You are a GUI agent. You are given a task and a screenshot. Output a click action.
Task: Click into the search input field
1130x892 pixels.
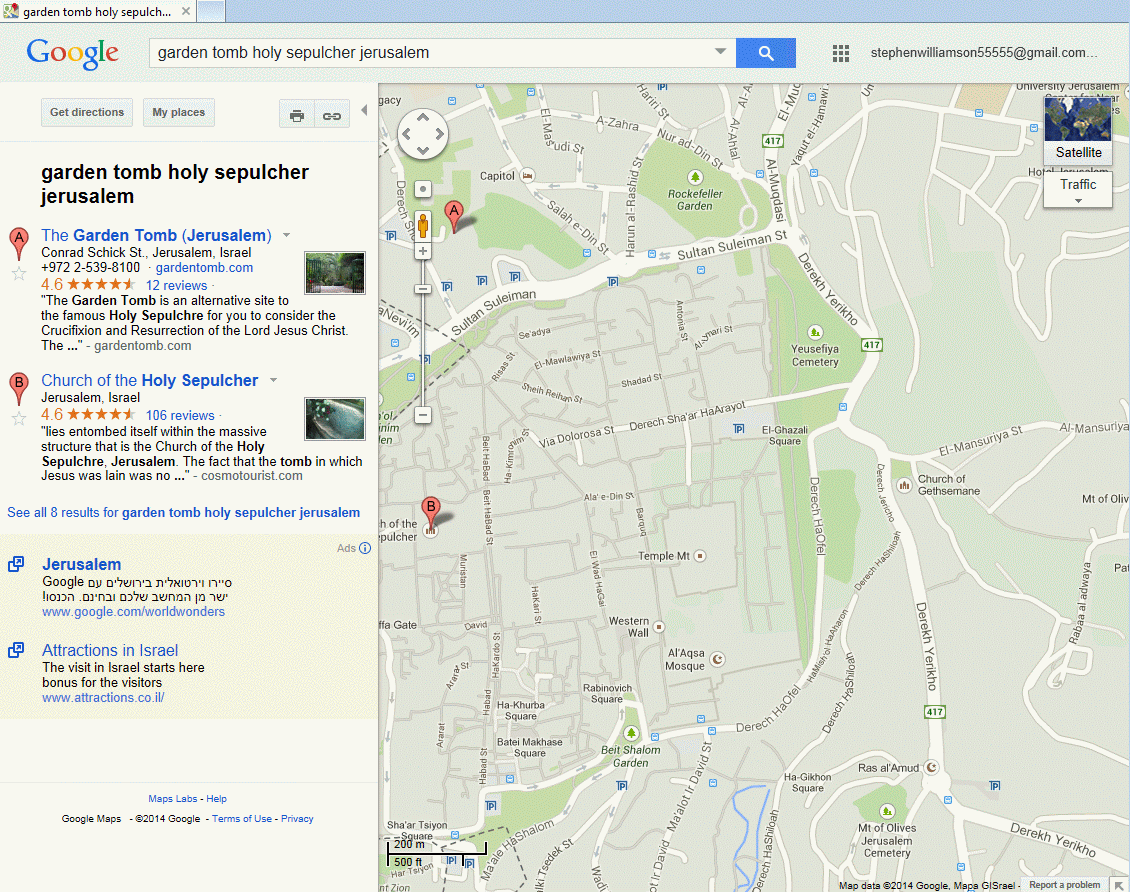pos(431,53)
